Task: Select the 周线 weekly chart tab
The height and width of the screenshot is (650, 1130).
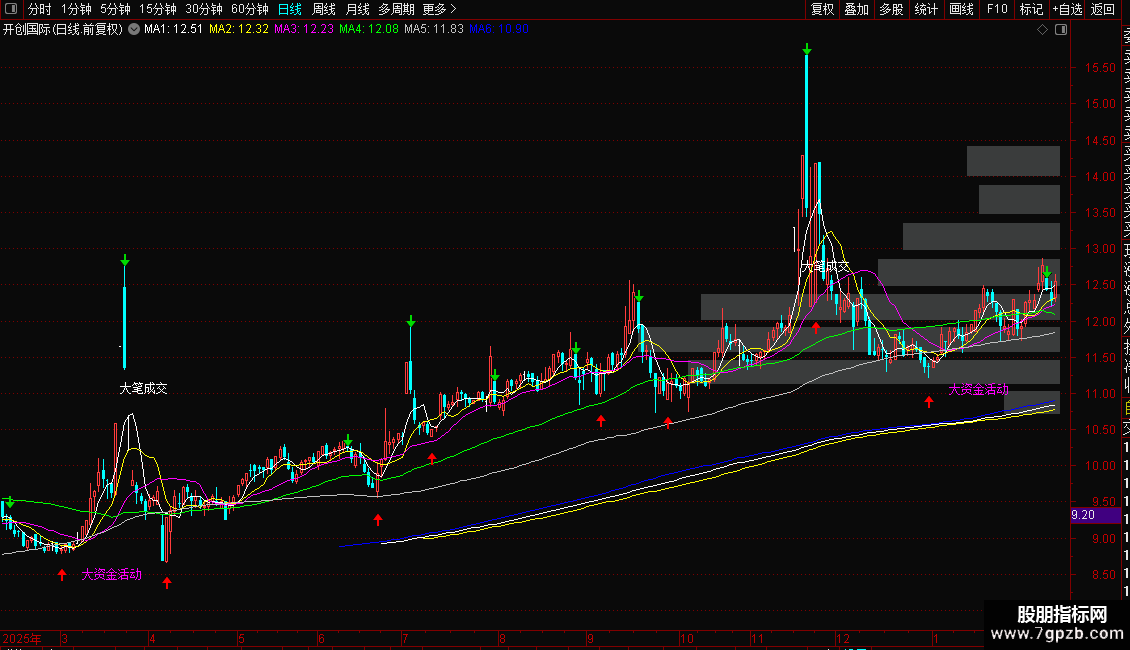Action: (324, 9)
